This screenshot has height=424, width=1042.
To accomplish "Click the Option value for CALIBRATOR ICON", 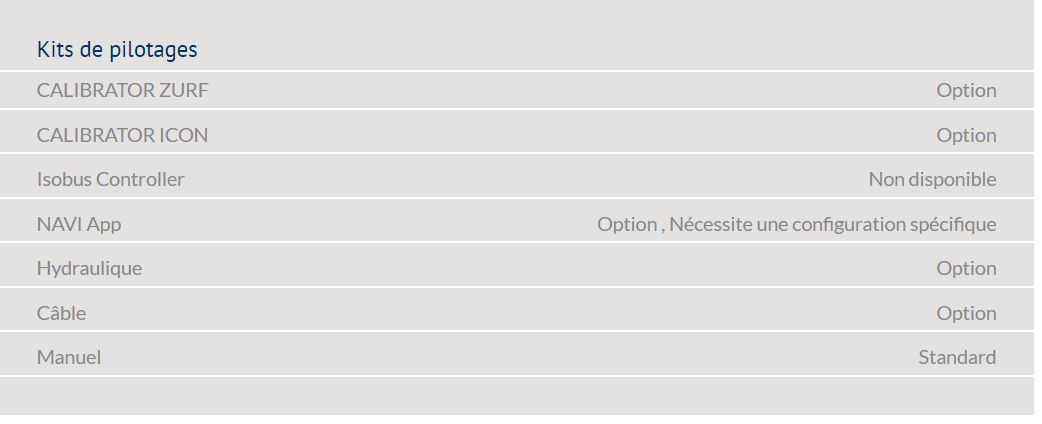I will pyautogui.click(x=966, y=135).
